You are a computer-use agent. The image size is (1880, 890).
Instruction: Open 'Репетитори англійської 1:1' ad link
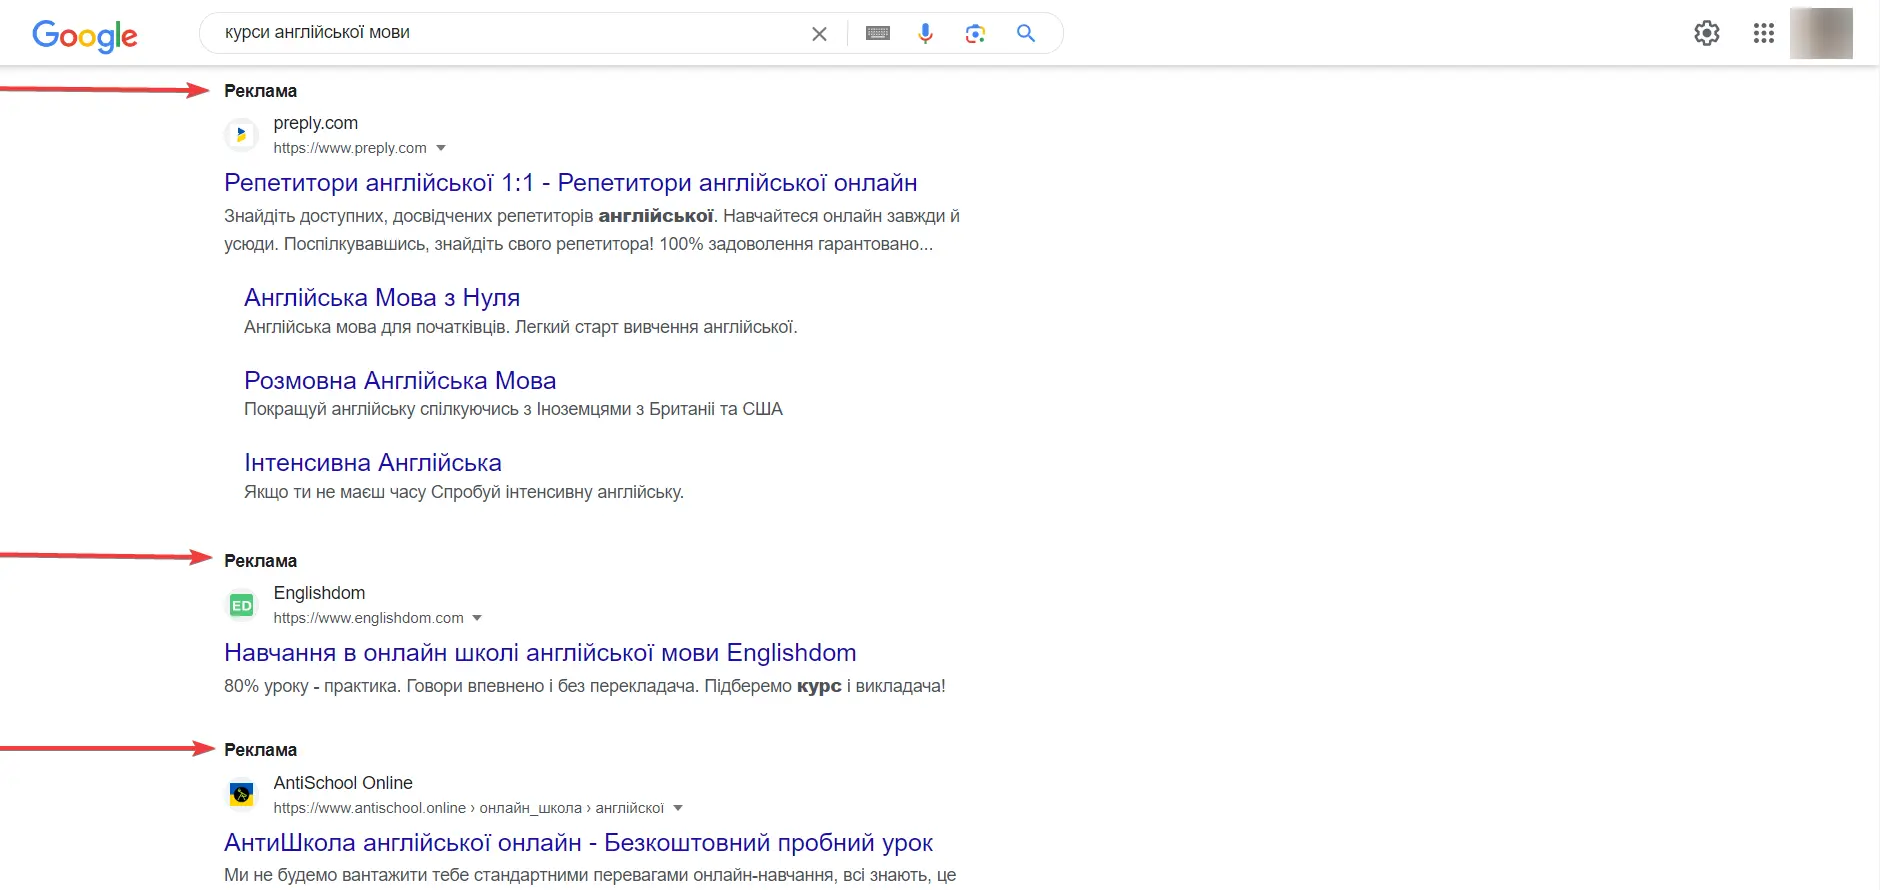coord(570,183)
